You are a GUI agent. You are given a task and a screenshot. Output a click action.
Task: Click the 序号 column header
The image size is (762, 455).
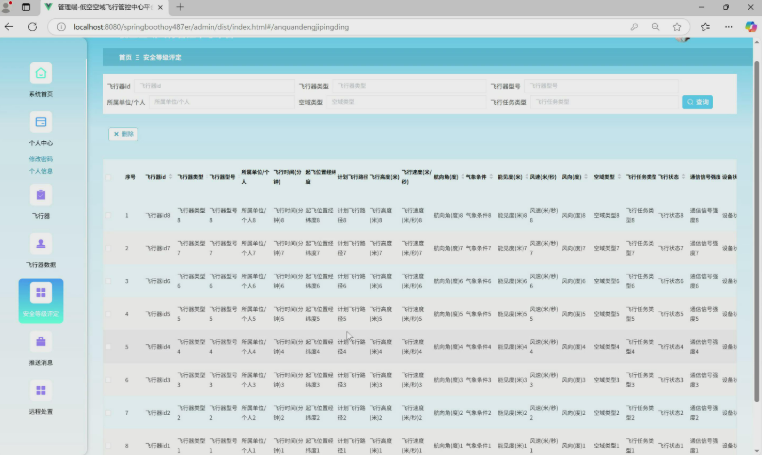(x=130, y=177)
